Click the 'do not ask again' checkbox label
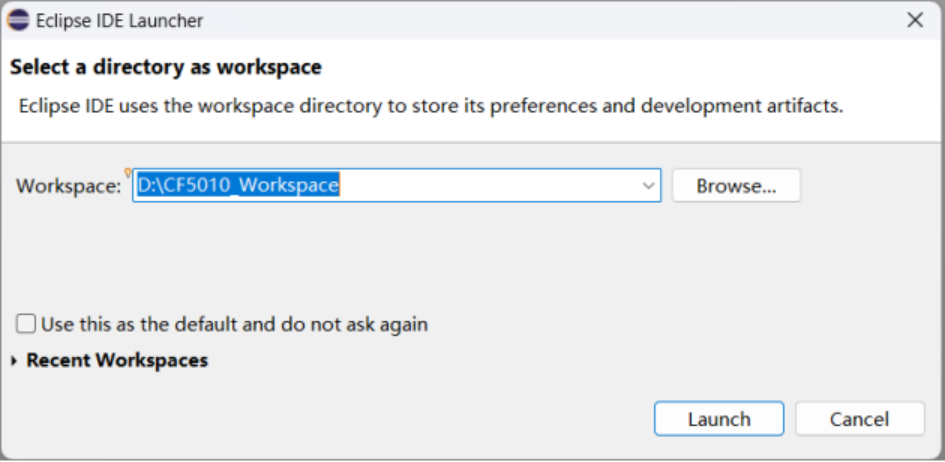 coord(235,324)
